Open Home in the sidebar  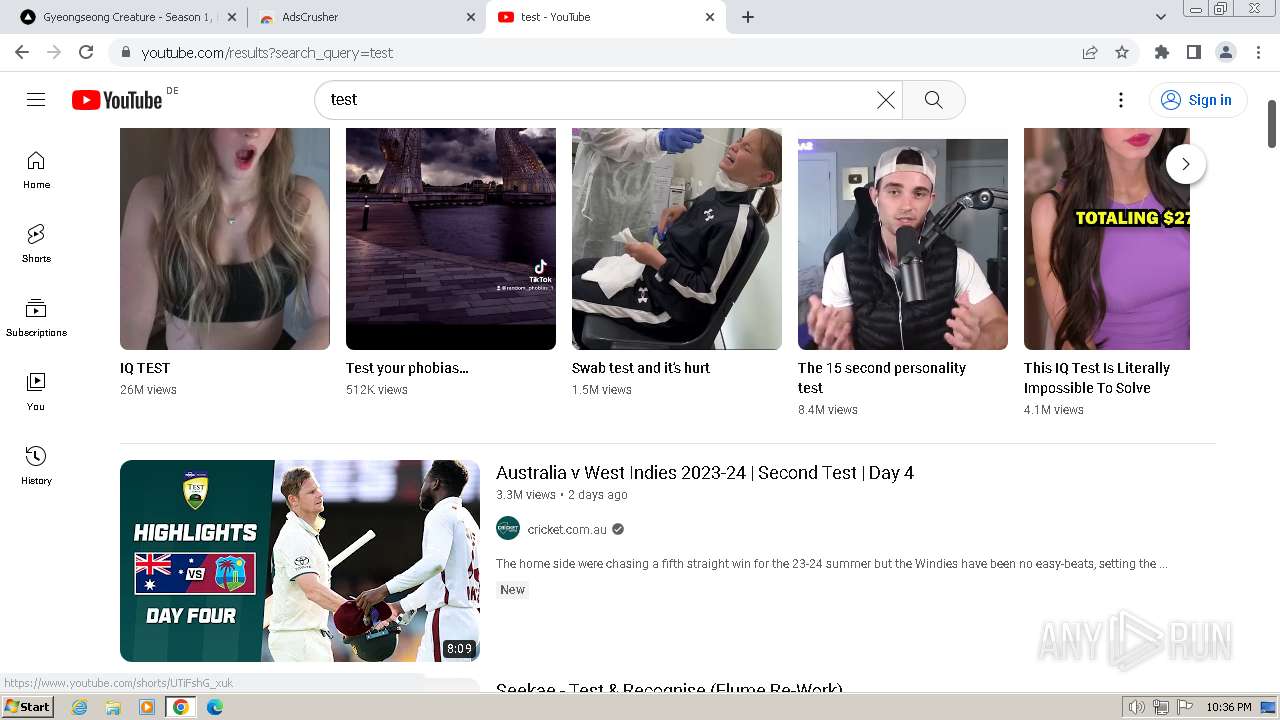(x=36, y=170)
